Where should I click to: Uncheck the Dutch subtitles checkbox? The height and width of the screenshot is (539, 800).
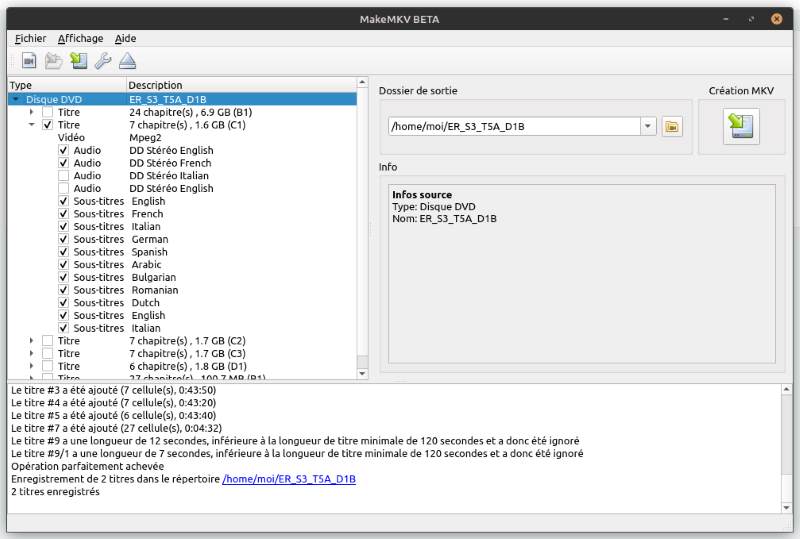[x=63, y=303]
